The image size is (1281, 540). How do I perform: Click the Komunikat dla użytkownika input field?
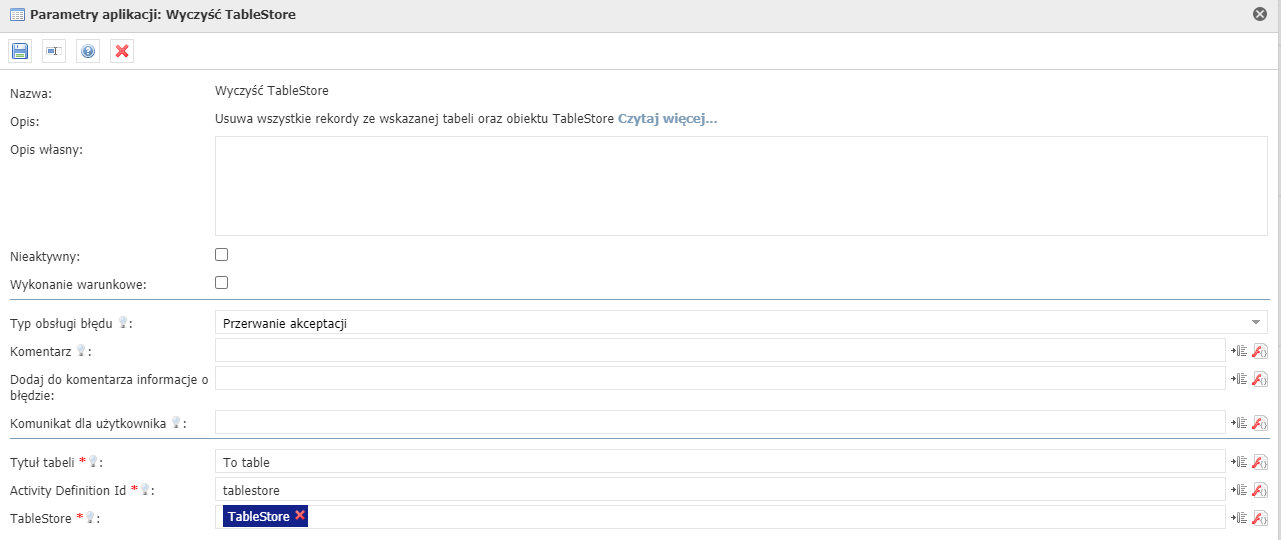coord(720,423)
